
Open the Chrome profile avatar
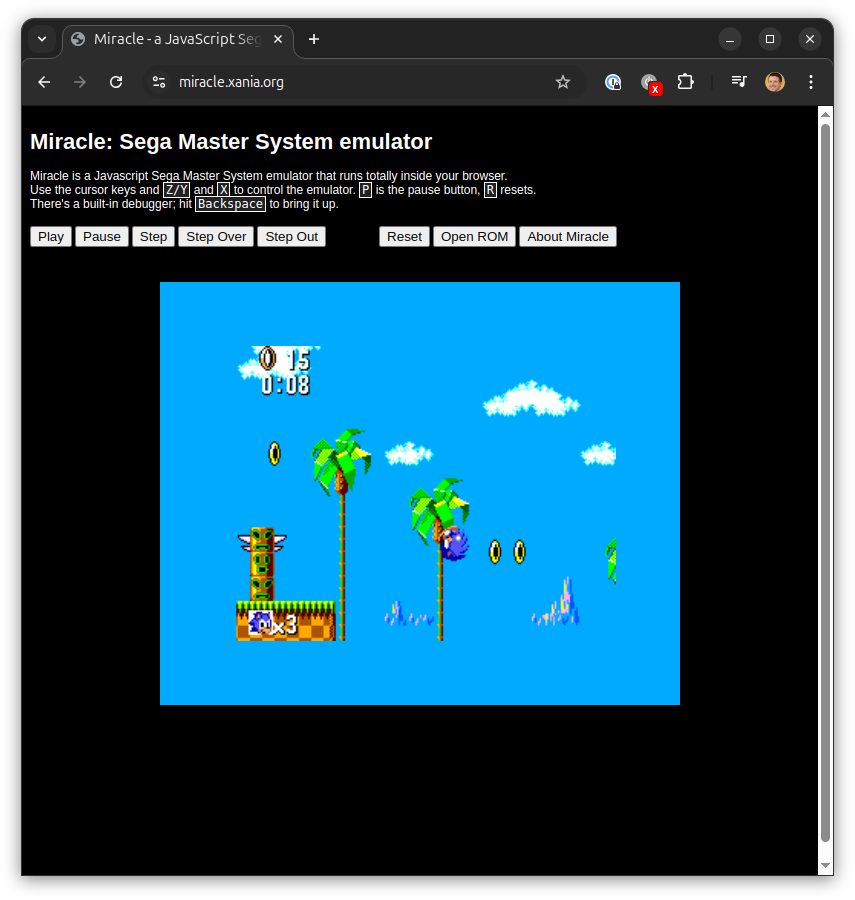coord(775,82)
